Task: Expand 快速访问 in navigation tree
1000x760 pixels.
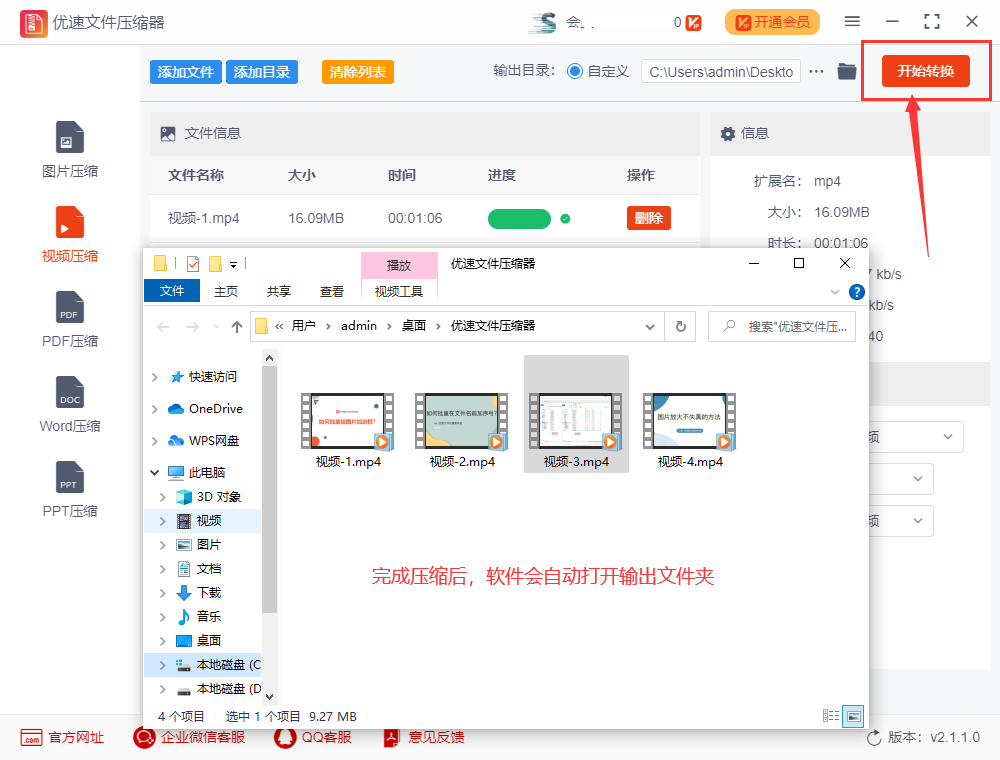Action: 154,377
